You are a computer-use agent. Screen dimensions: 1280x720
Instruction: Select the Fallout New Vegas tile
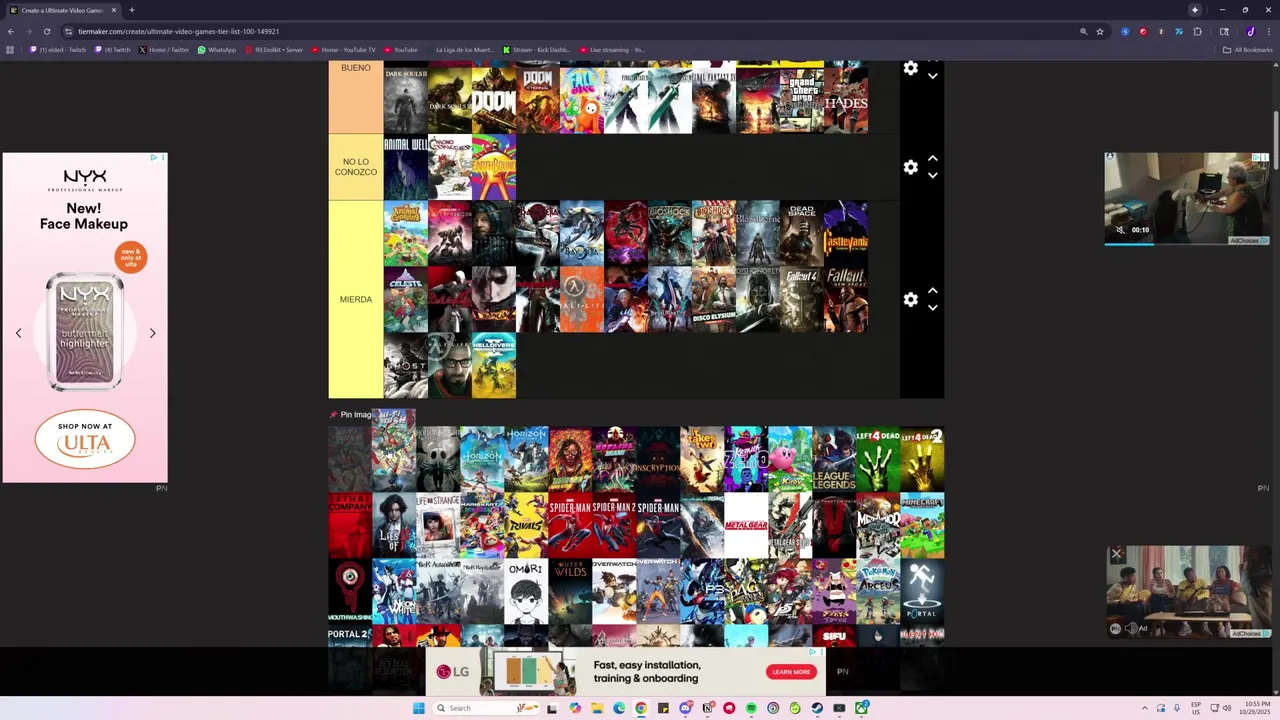click(846, 299)
